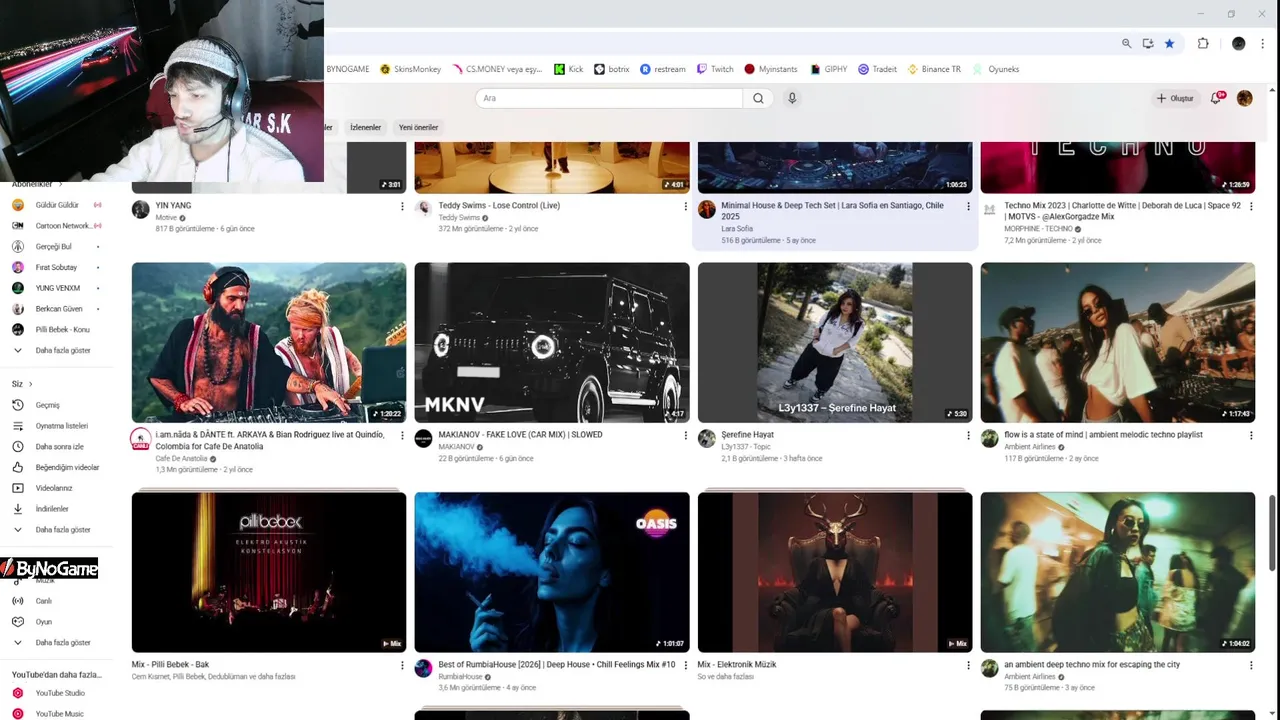
Task: Select the Yeni öneriler filter chip
Action: 419,127
